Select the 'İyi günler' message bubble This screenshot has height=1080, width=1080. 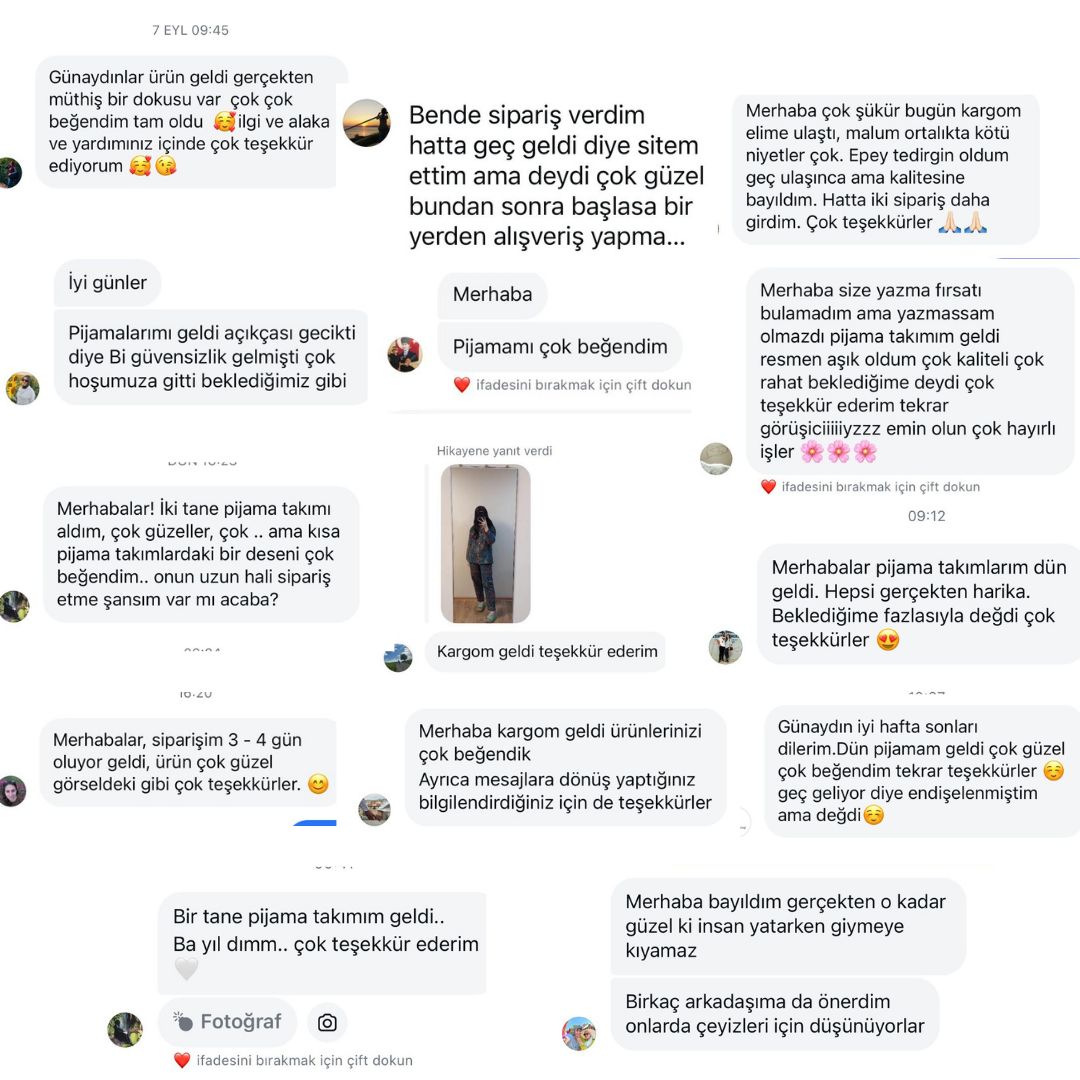107,282
